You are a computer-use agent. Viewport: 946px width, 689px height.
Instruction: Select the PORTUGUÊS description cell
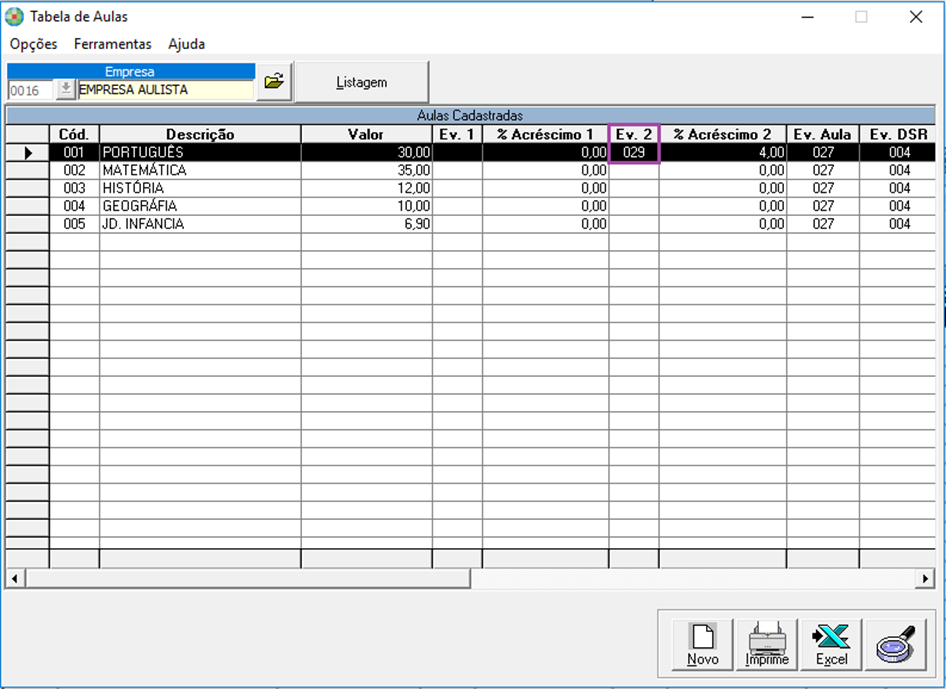(x=200, y=153)
